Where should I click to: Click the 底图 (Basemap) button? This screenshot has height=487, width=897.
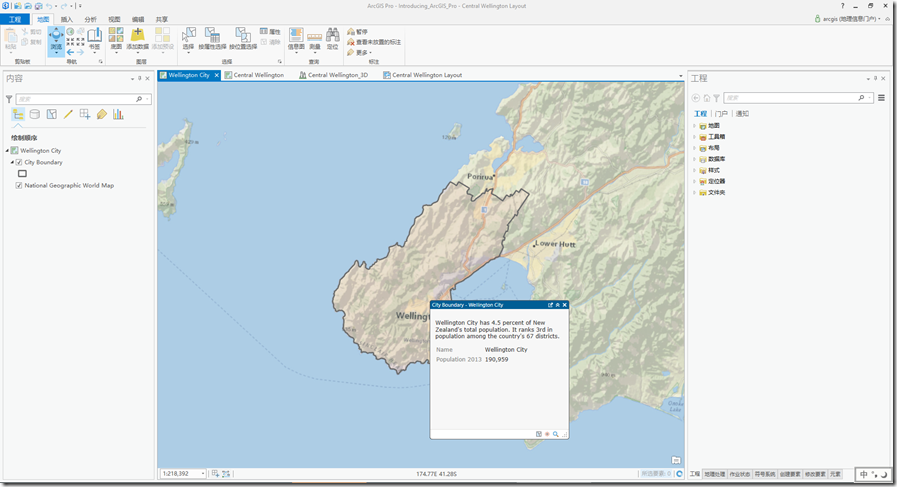116,39
